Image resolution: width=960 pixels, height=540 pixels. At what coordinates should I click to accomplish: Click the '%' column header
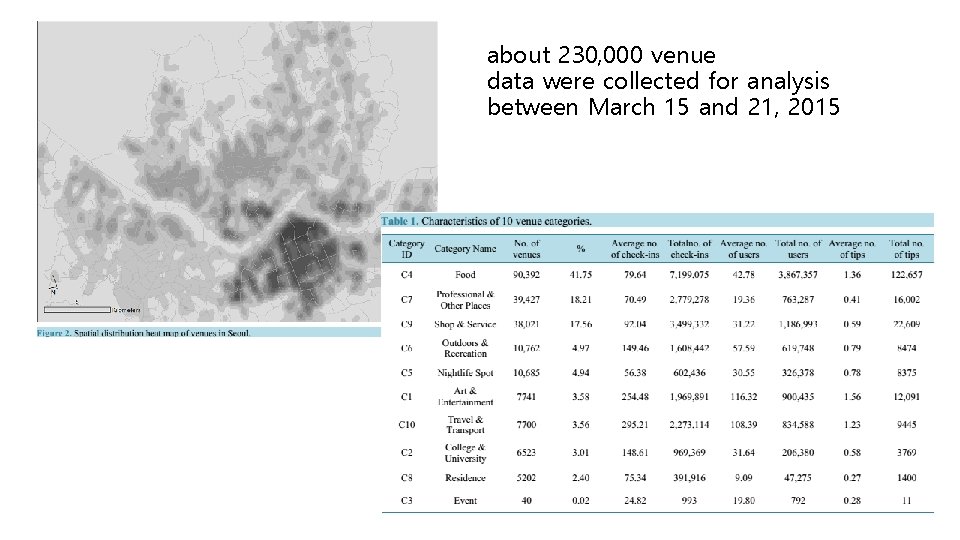tap(580, 249)
